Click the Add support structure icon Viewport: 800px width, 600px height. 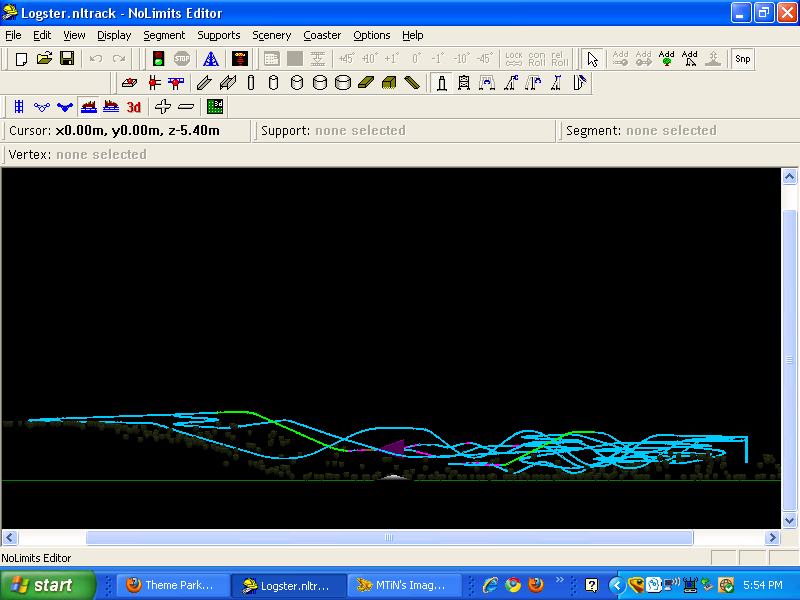[x=690, y=59]
